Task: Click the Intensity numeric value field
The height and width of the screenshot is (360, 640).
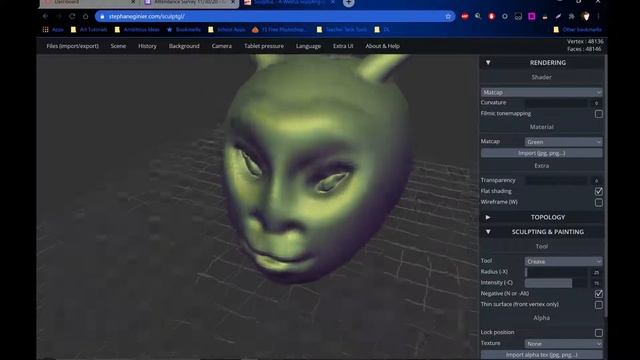Action: [x=596, y=283]
